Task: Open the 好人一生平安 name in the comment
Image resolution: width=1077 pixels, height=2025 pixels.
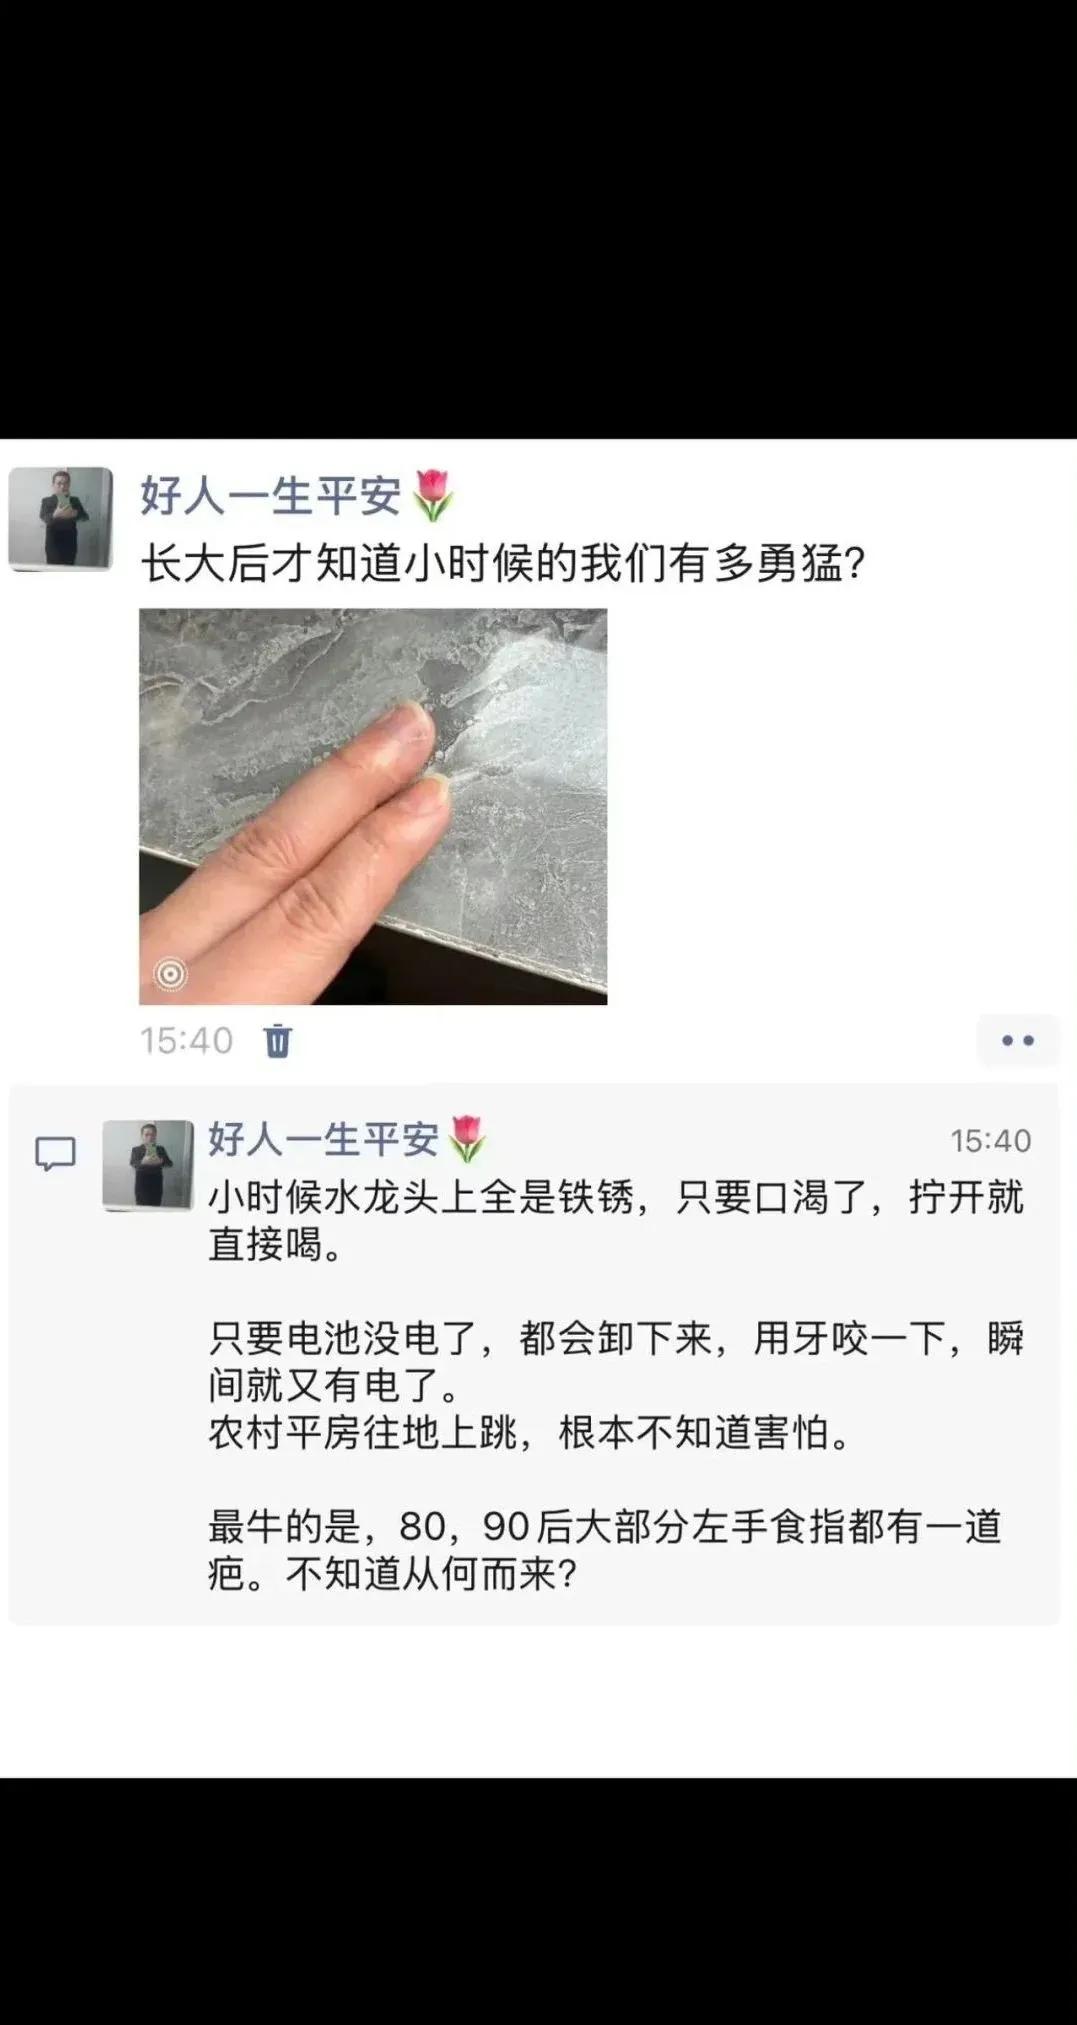Action: pos(324,1139)
